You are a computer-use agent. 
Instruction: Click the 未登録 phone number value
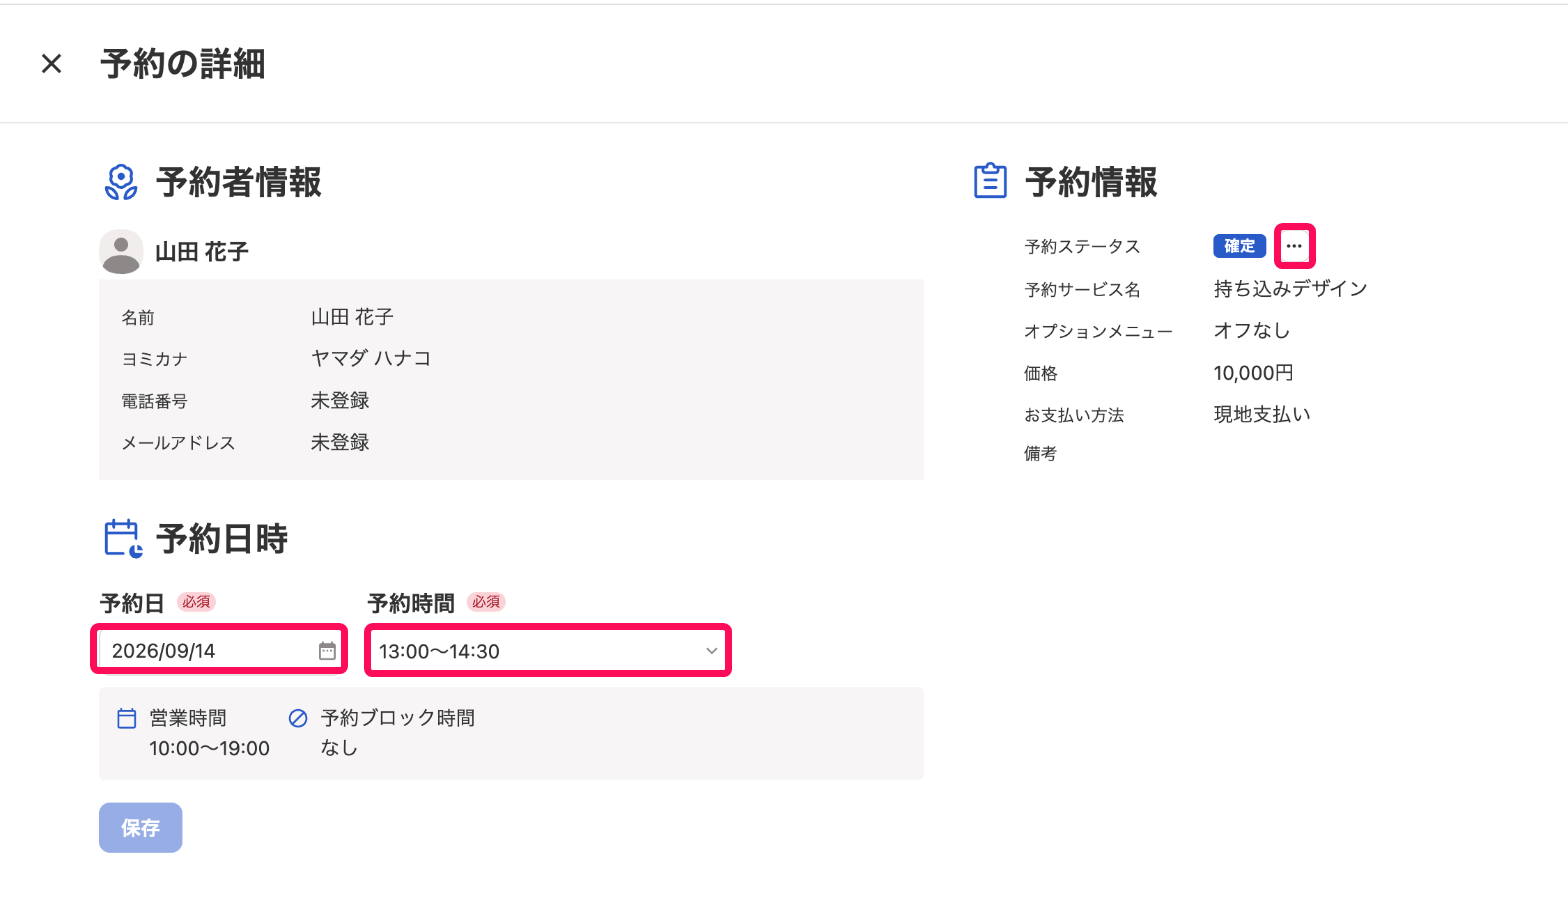340,401
